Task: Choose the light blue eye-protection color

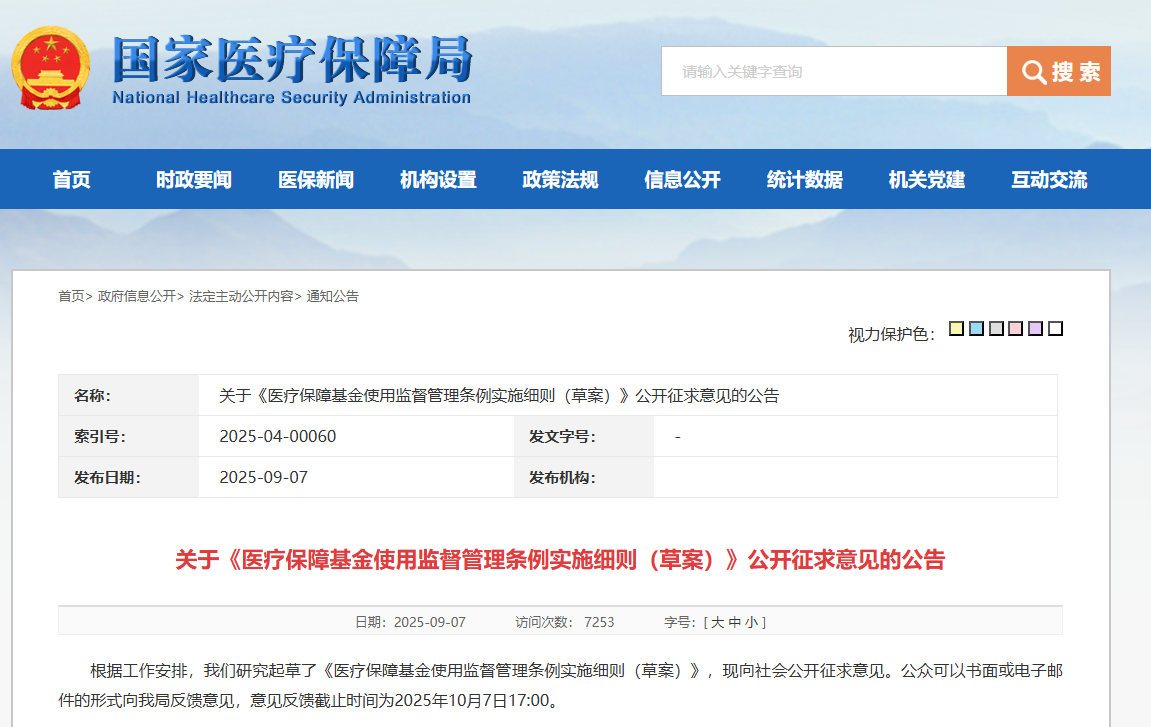Action: tap(976, 329)
